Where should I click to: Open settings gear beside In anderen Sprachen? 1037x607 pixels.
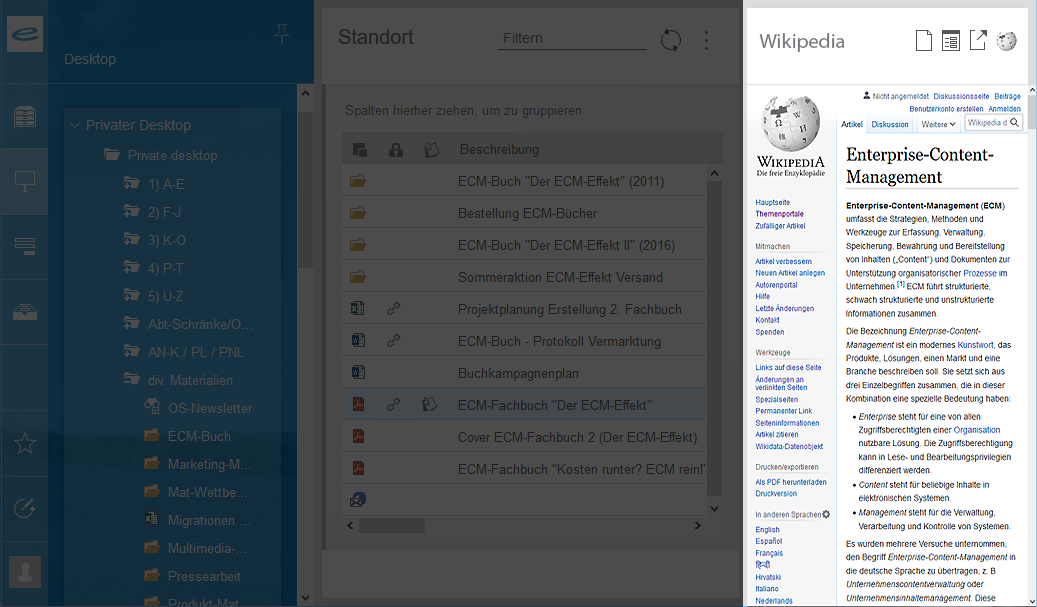826,514
